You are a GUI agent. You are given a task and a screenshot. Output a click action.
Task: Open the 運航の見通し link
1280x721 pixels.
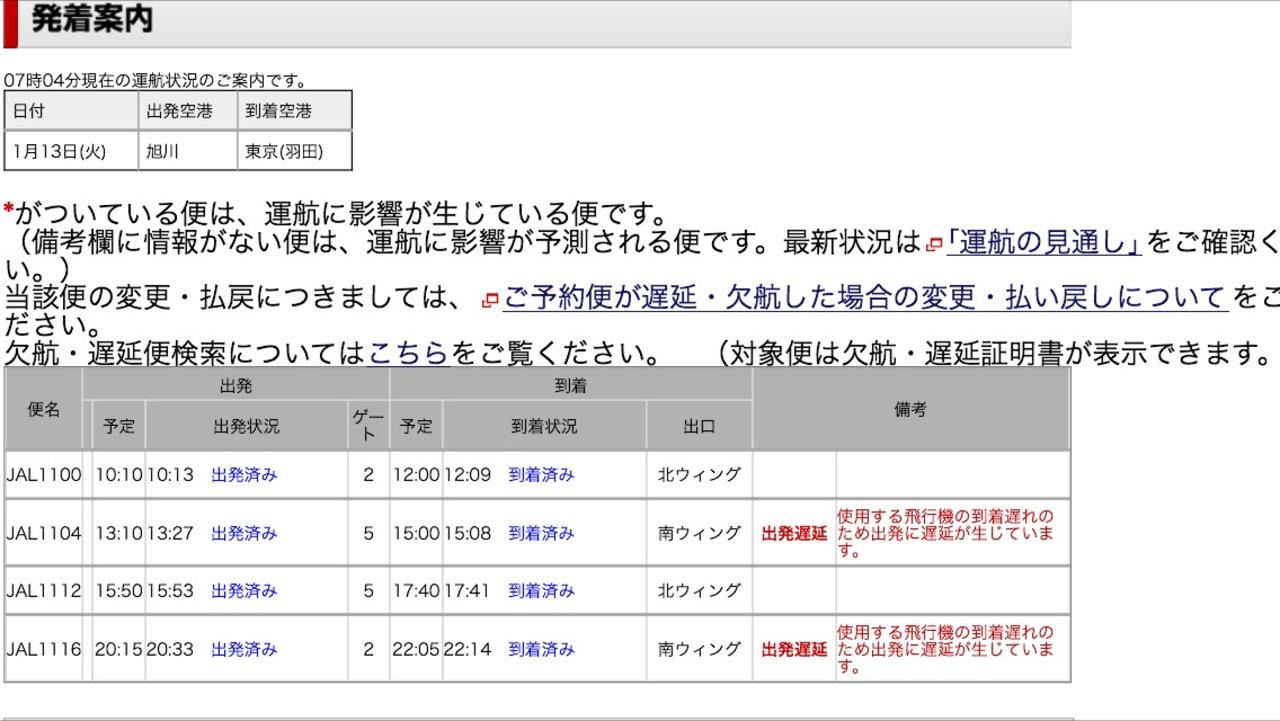pyautogui.click(x=1044, y=243)
